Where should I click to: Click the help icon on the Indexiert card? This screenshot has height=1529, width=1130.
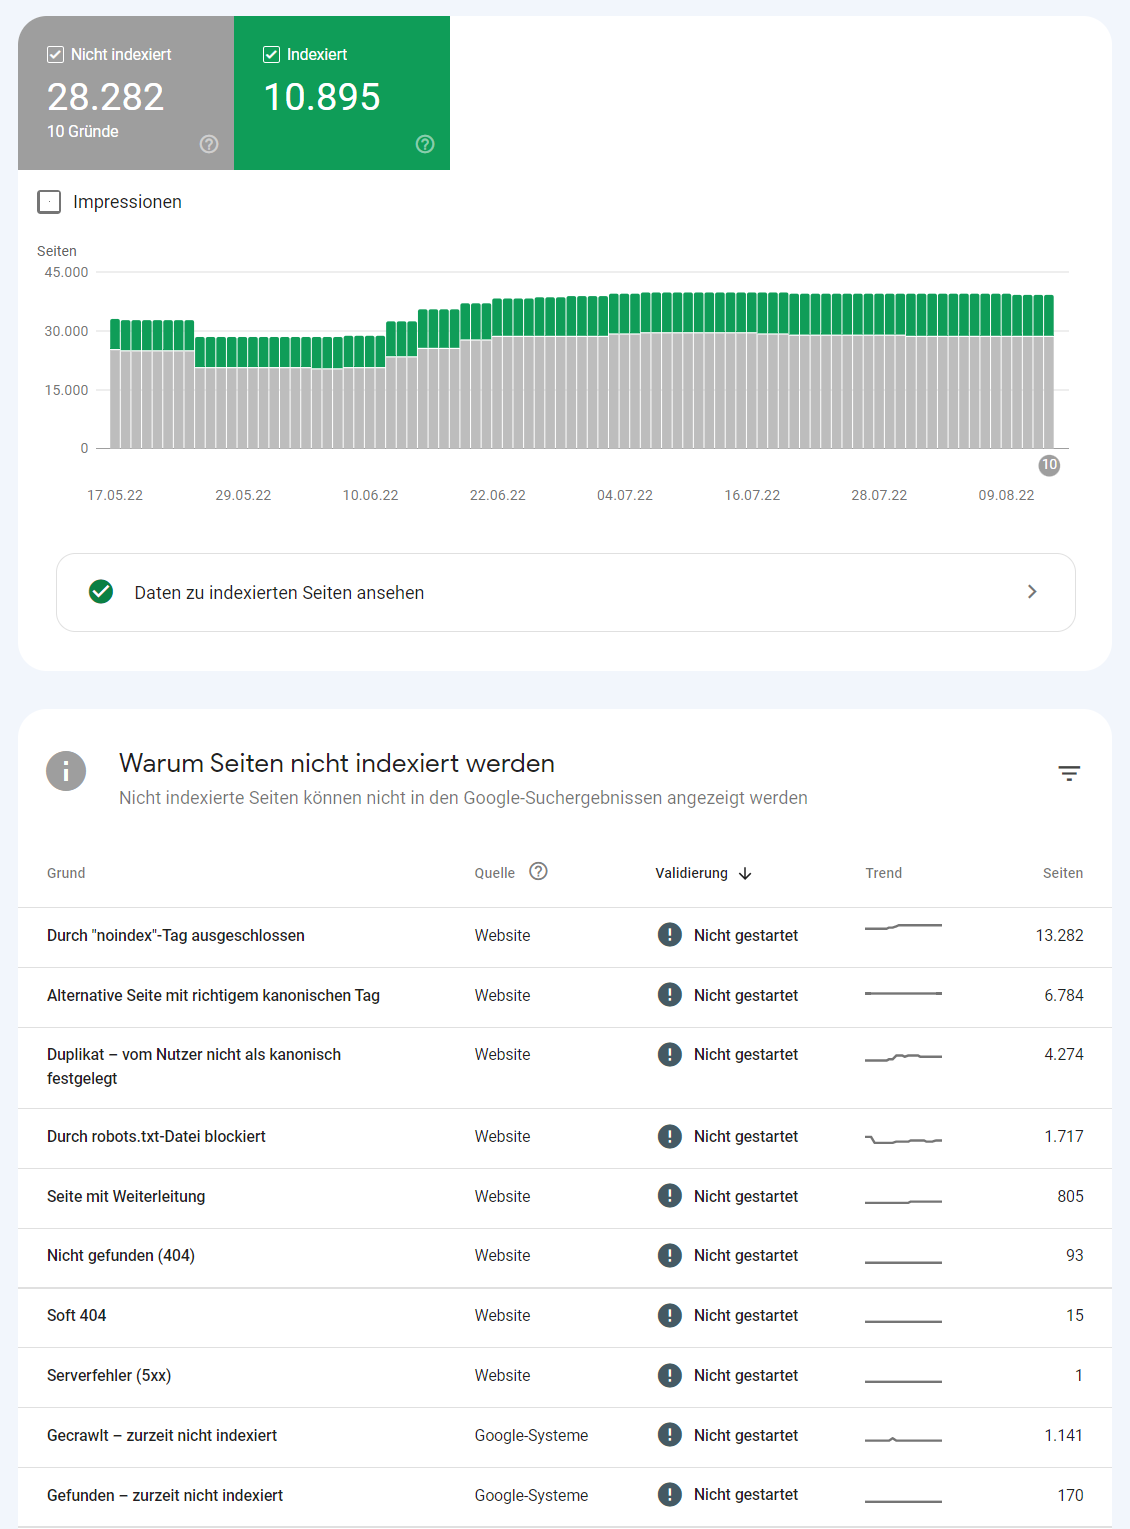tap(425, 144)
